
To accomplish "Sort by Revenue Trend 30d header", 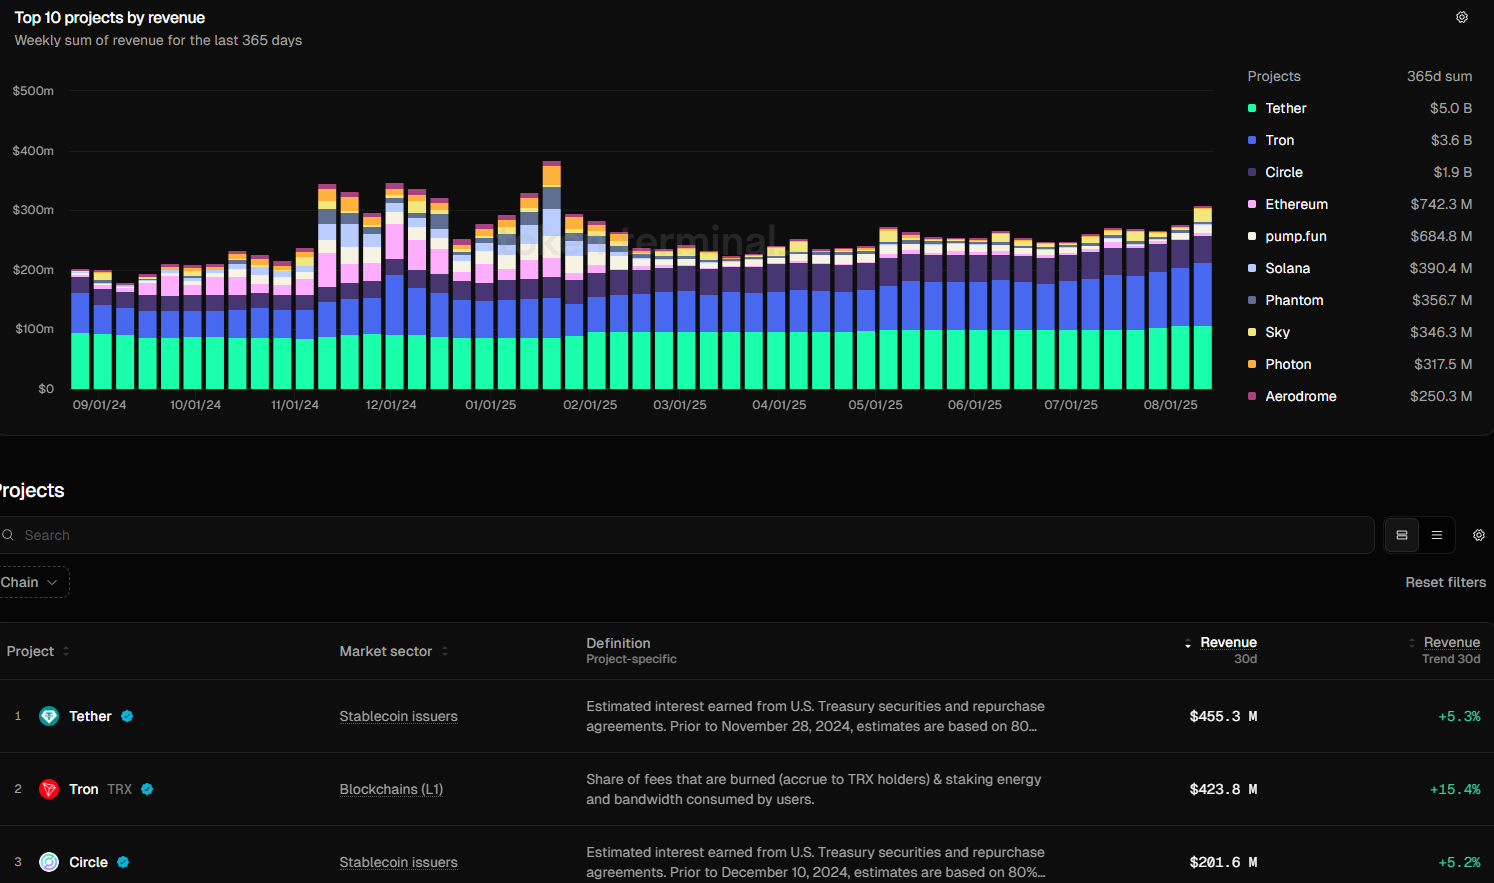I will click(x=1450, y=643).
